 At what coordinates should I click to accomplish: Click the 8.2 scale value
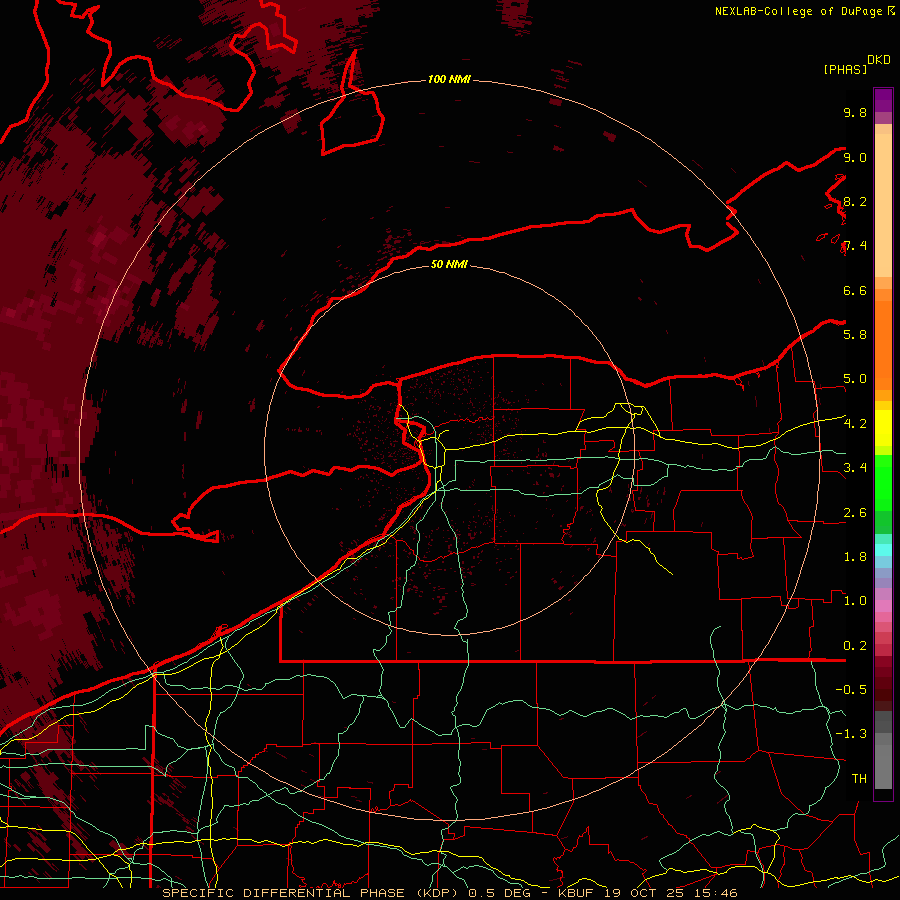855,201
